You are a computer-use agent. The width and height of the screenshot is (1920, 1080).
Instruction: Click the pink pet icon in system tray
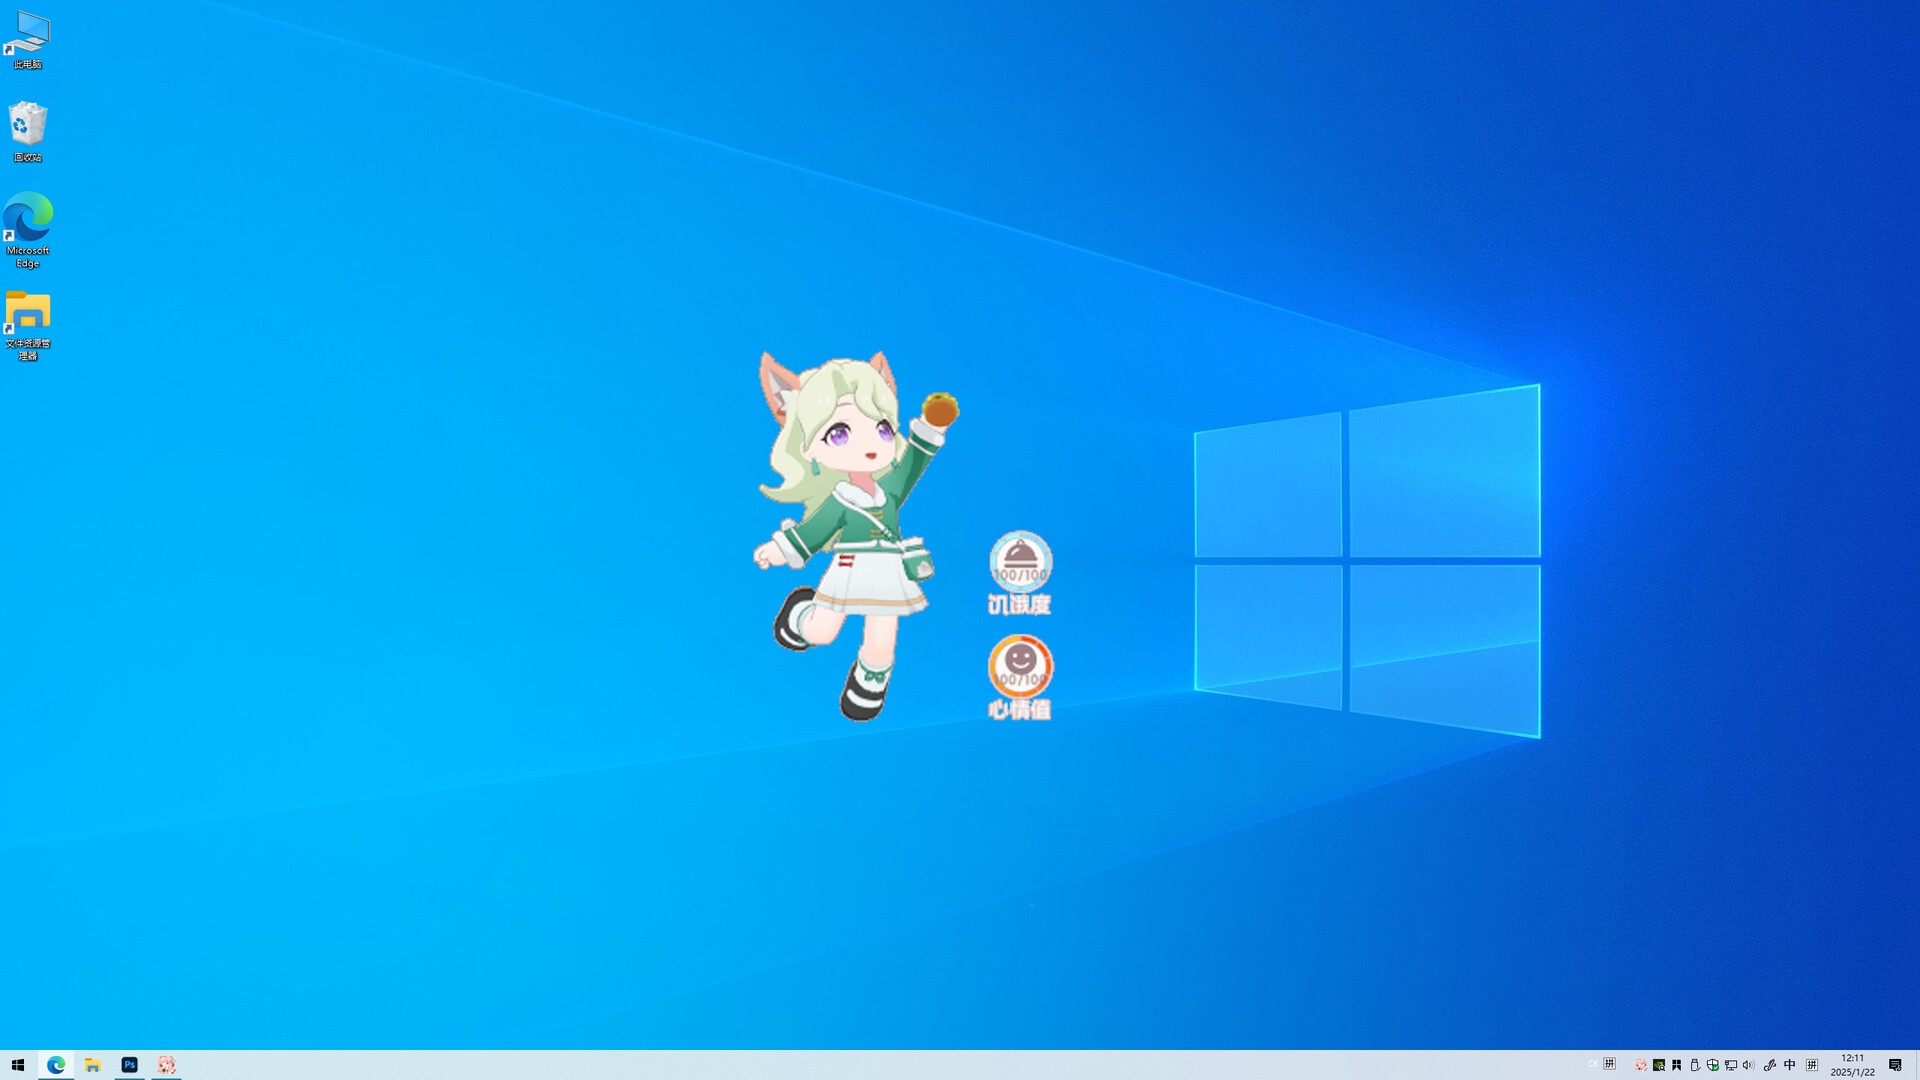[x=1641, y=1065]
